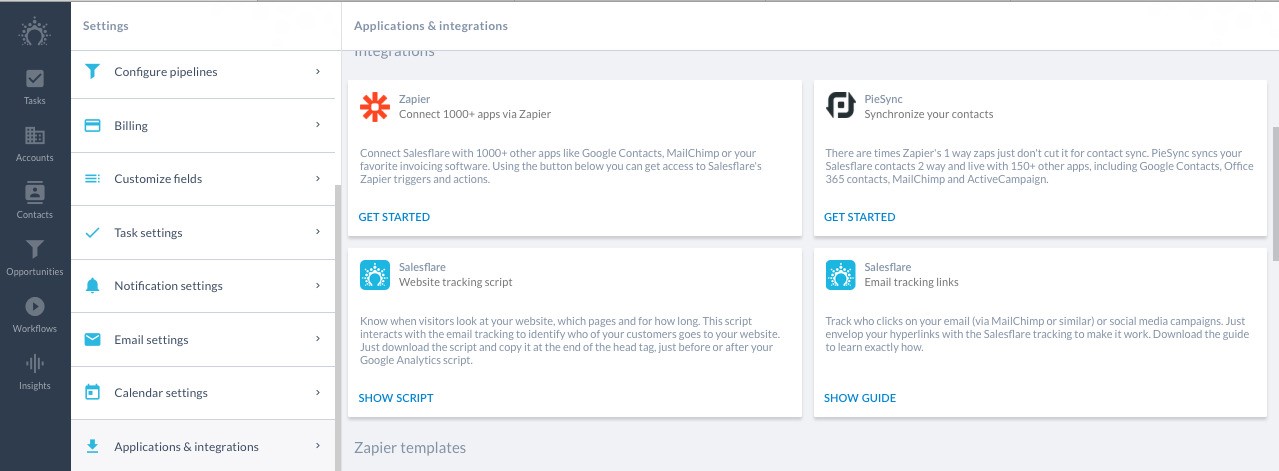The image size is (1279, 471).
Task: Click GET STARTED under PieSync
Action: 859,217
